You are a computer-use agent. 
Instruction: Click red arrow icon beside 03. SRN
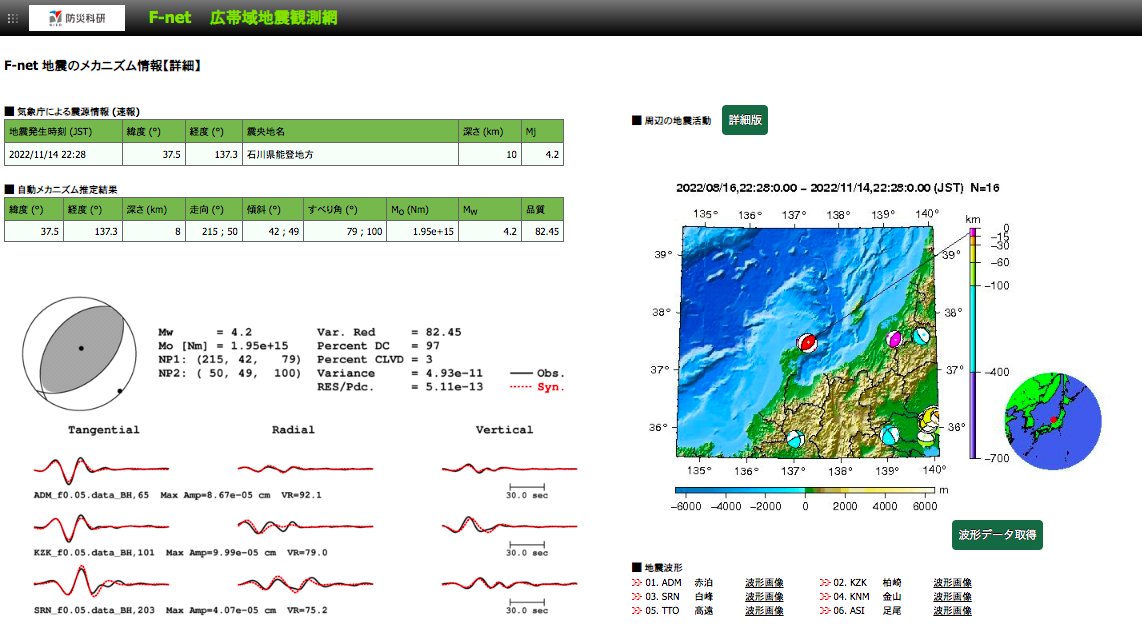pos(637,597)
